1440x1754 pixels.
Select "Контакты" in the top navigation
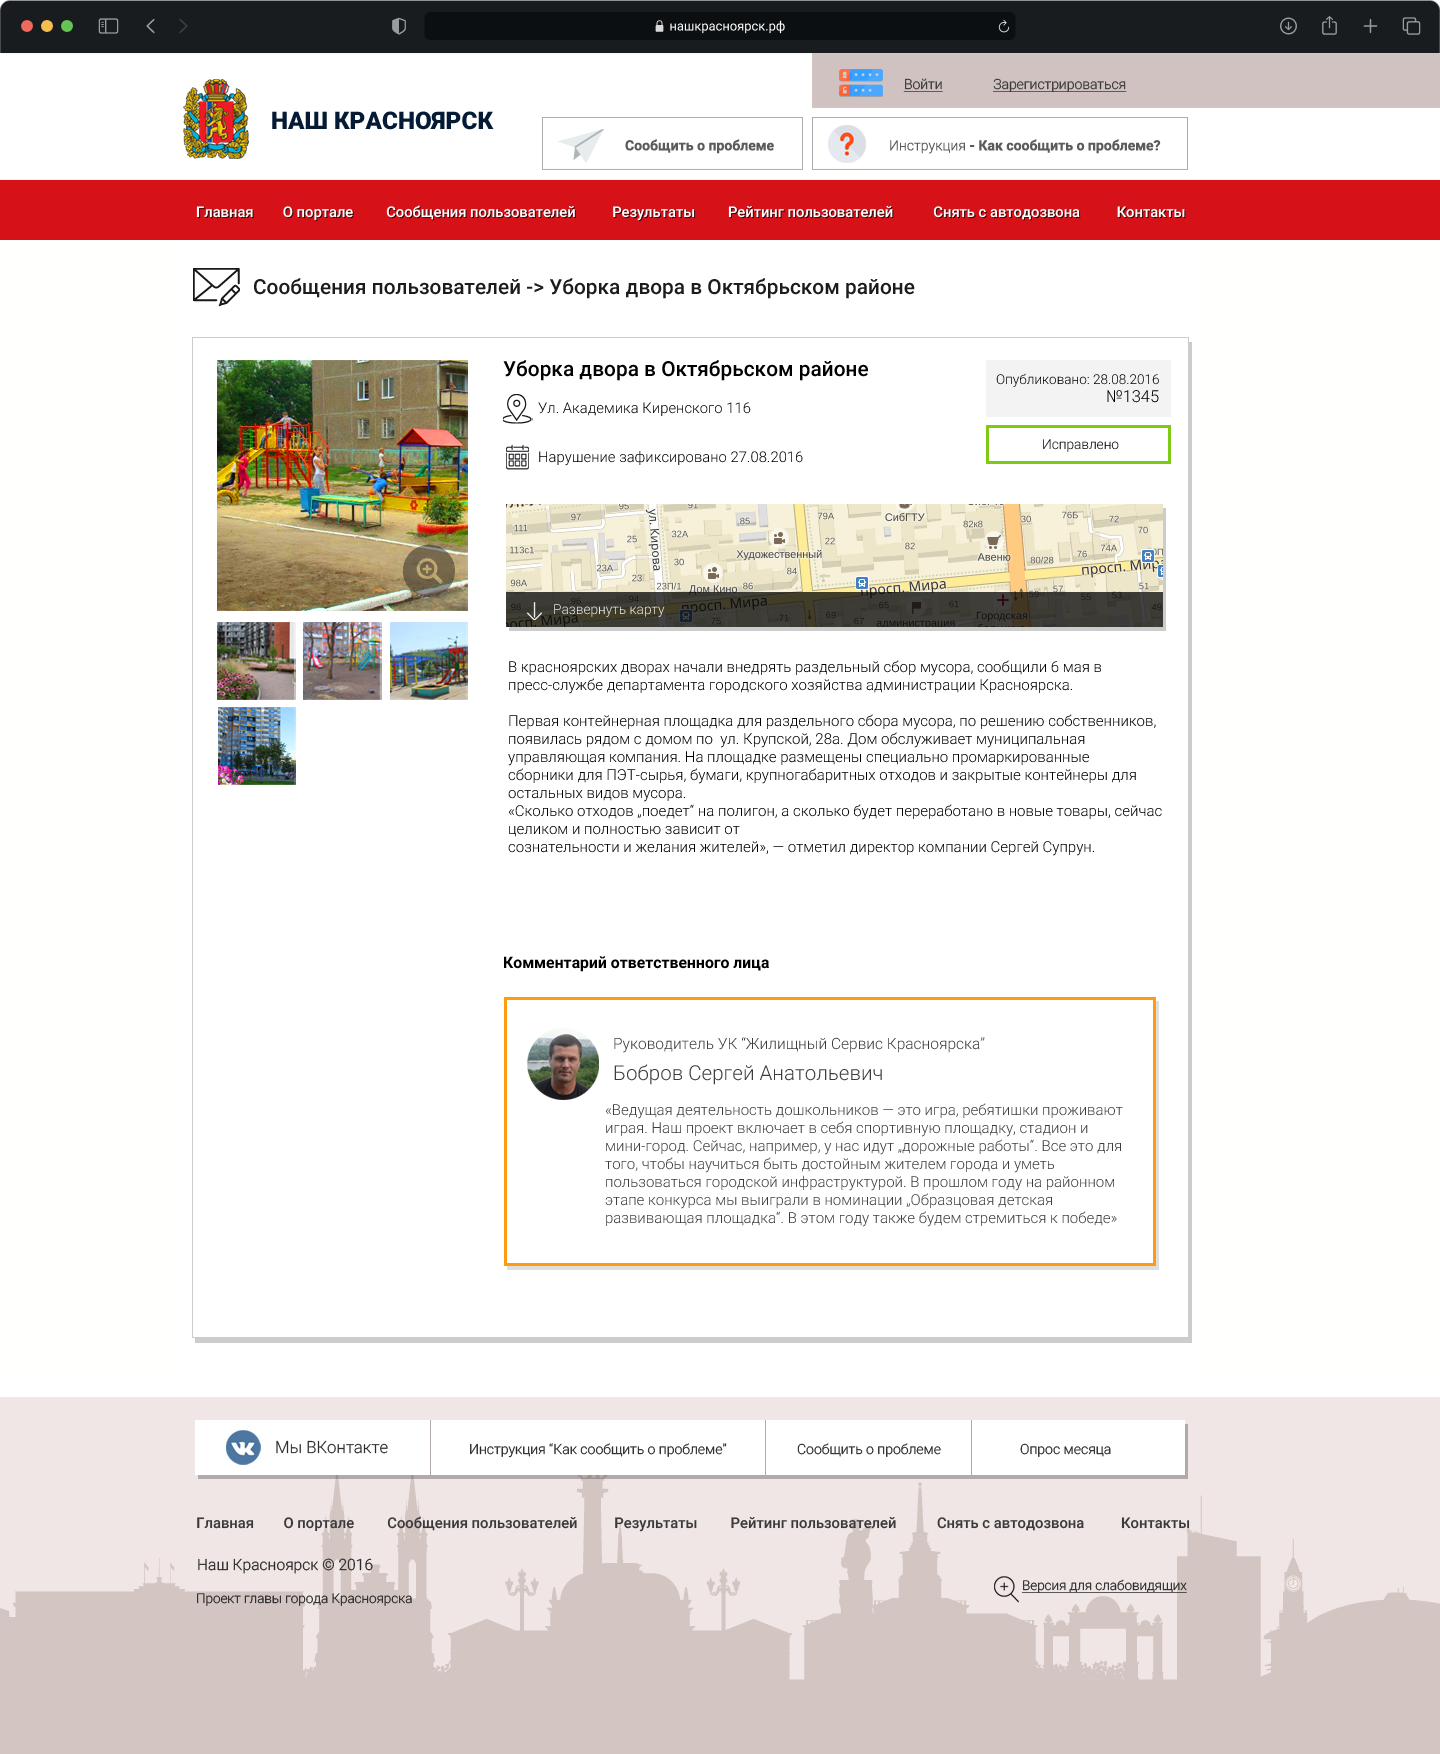pos(1150,212)
